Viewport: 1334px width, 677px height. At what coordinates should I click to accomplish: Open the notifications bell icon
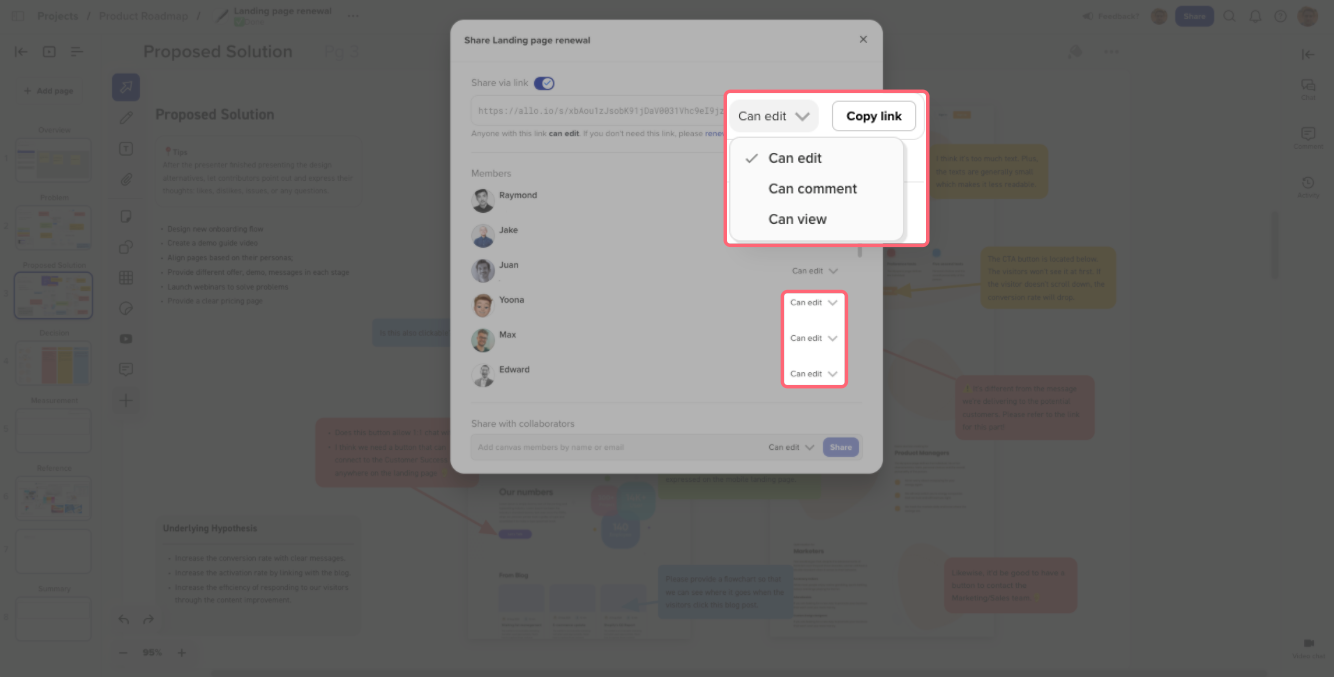coord(1255,16)
